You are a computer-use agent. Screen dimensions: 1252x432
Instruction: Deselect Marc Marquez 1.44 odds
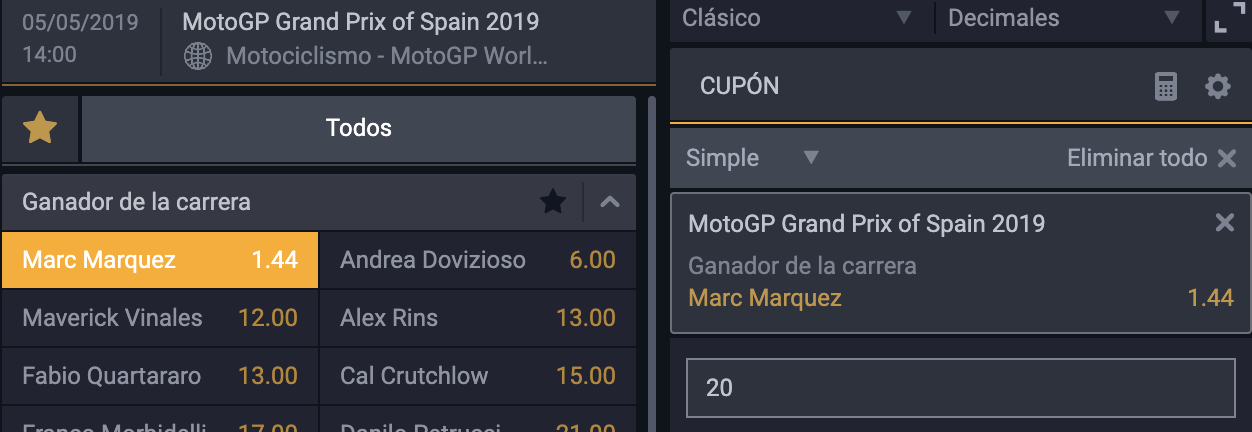click(160, 260)
